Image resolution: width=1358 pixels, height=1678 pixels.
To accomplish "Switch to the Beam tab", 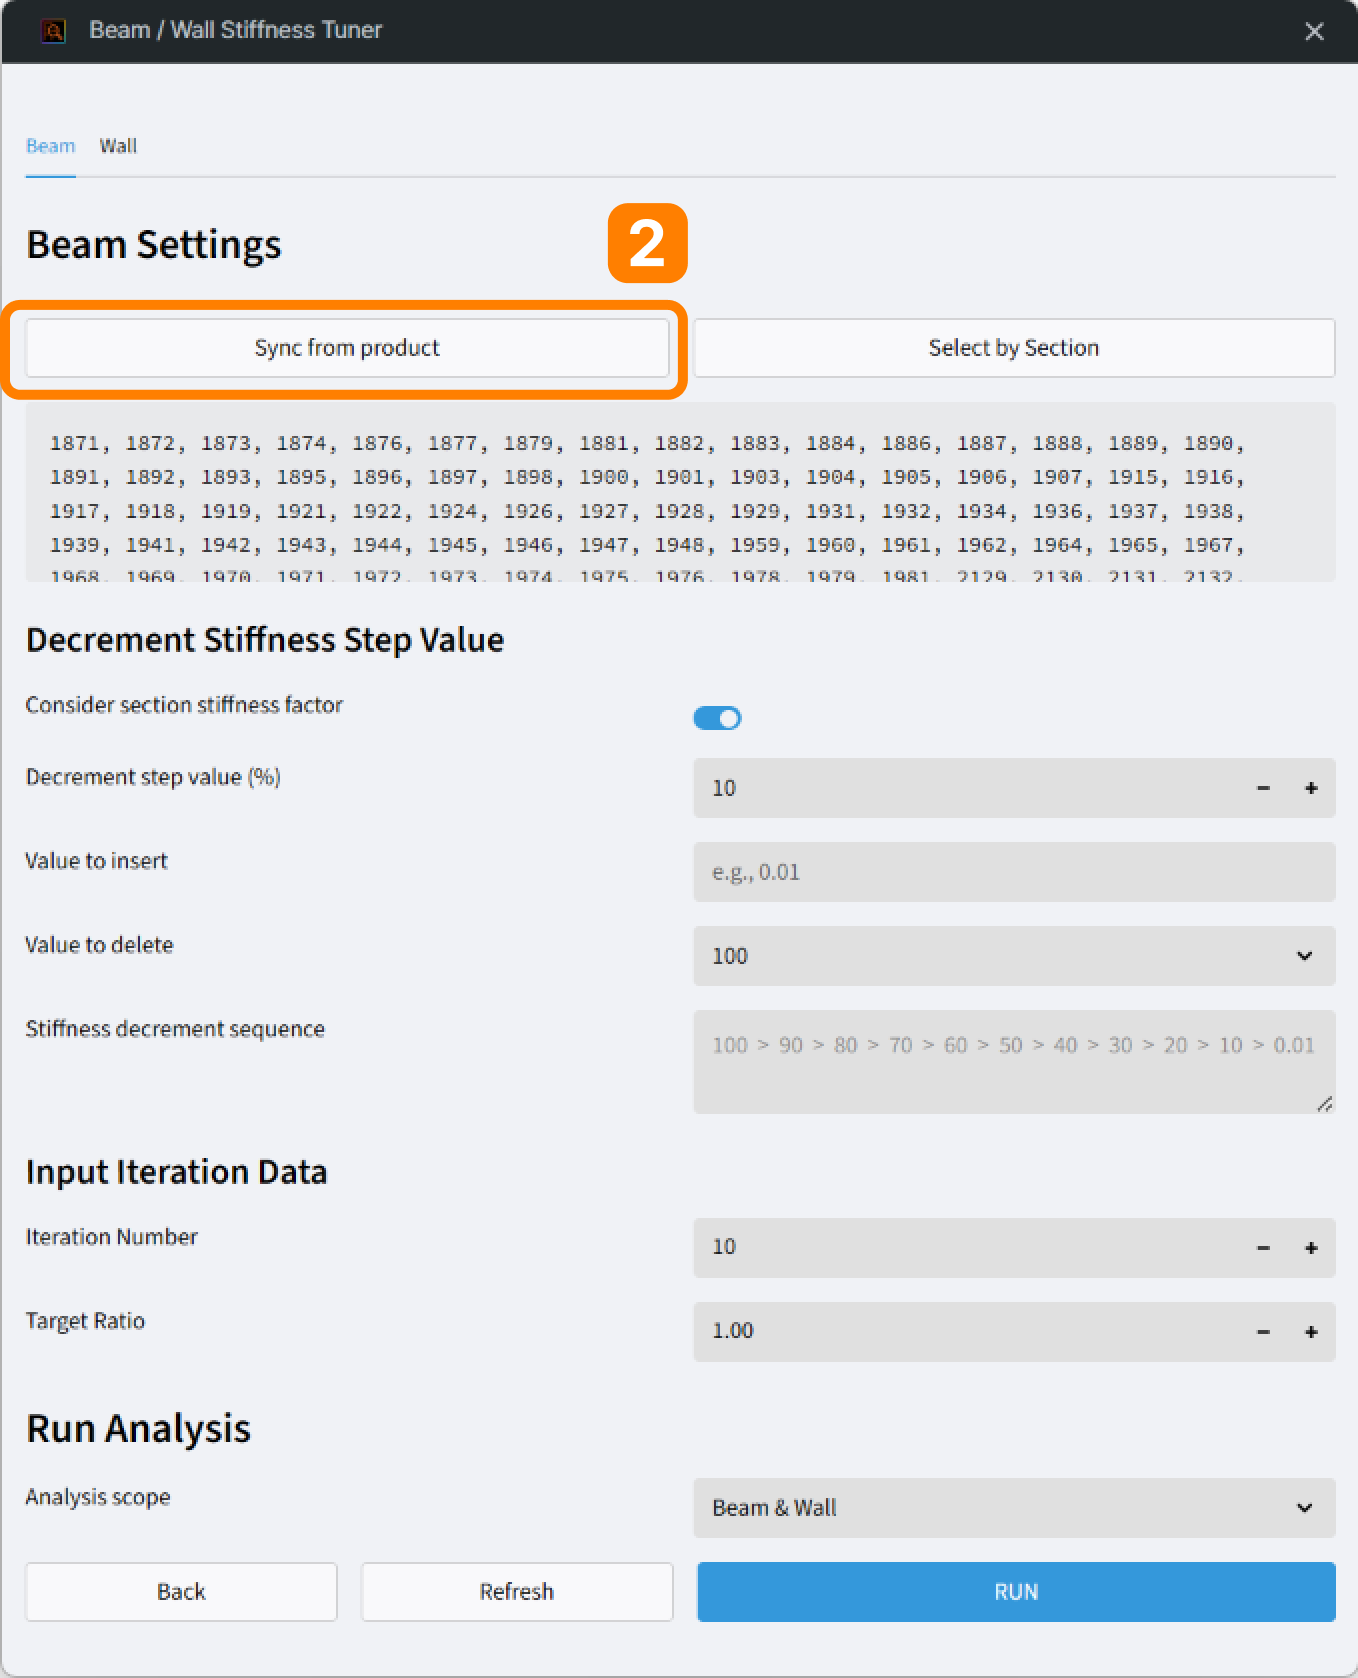I will [x=50, y=146].
